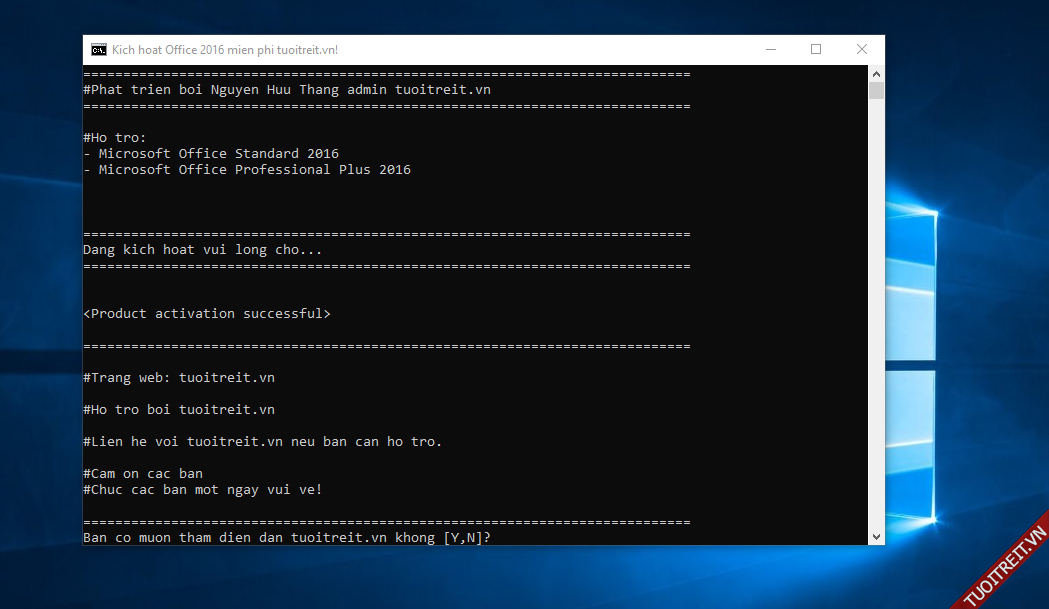This screenshot has width=1049, height=609.
Task: Click the '#Ho tro boi tuoitreit.vn' line
Action: point(179,410)
